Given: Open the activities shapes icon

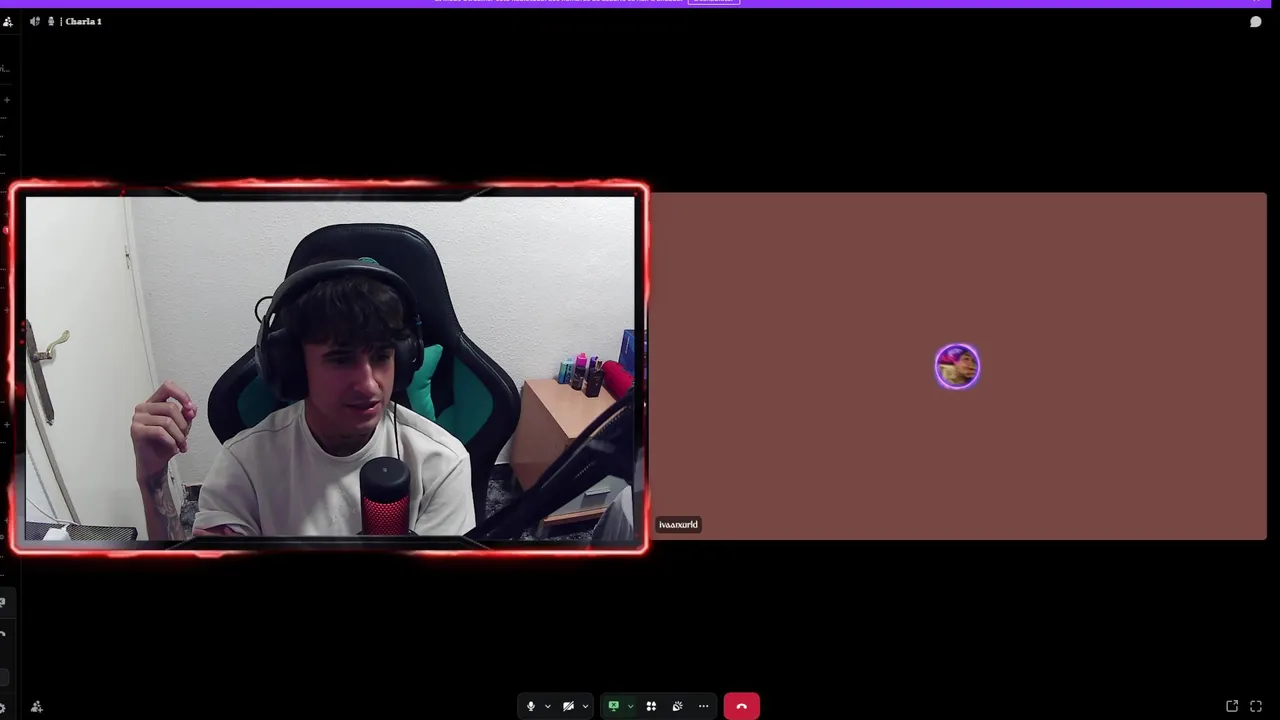Looking at the screenshot, I should [651, 706].
